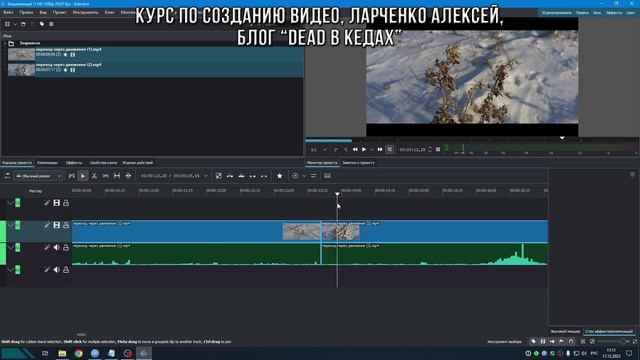640x360 pixels.
Task: Play the project monitor
Action: [364, 150]
